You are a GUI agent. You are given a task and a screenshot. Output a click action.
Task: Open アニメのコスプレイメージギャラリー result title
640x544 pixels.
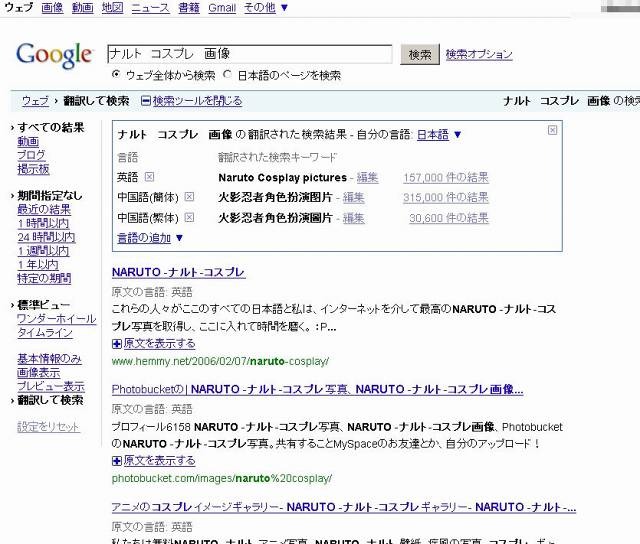[344, 507]
